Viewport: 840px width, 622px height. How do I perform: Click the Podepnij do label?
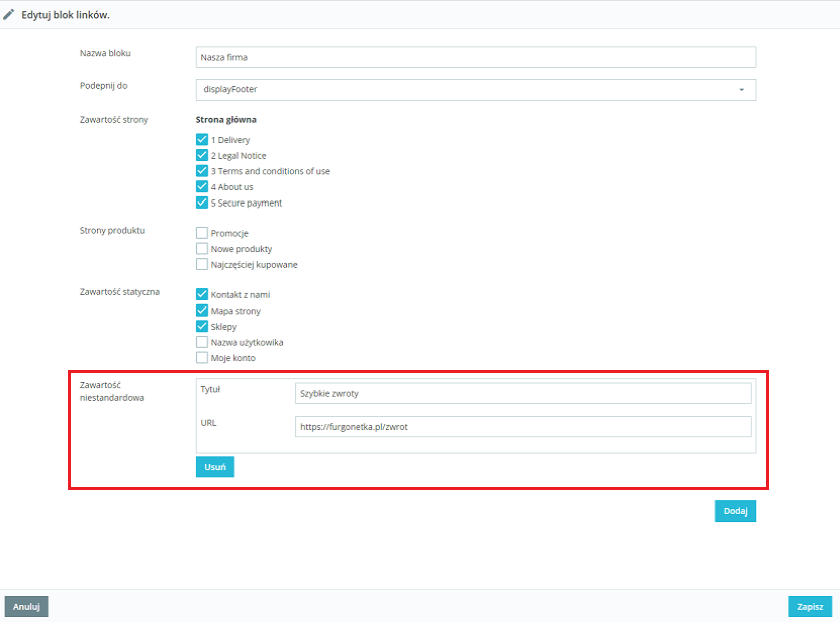pos(104,86)
